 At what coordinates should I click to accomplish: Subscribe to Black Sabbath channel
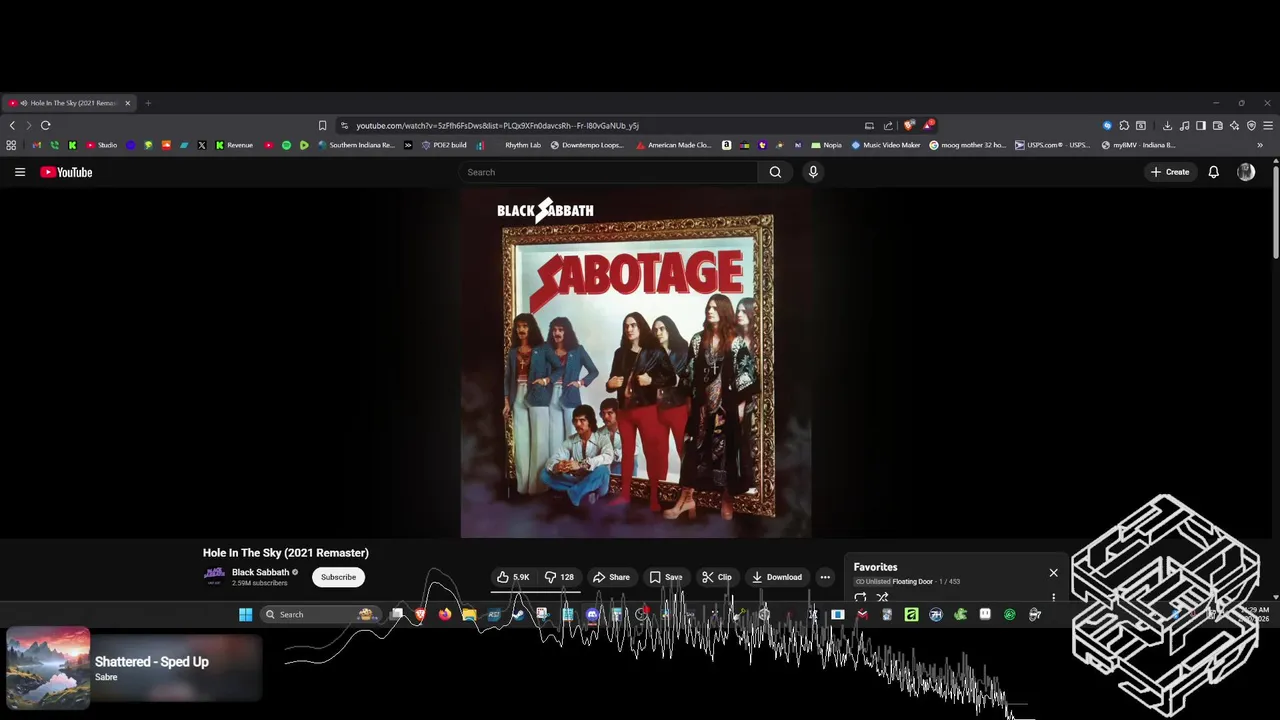(338, 577)
